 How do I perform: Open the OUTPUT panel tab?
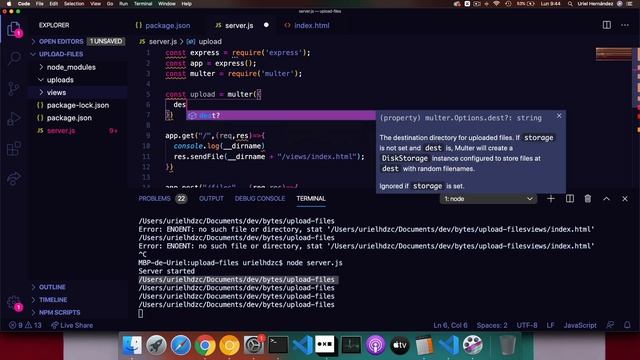click(x=211, y=199)
